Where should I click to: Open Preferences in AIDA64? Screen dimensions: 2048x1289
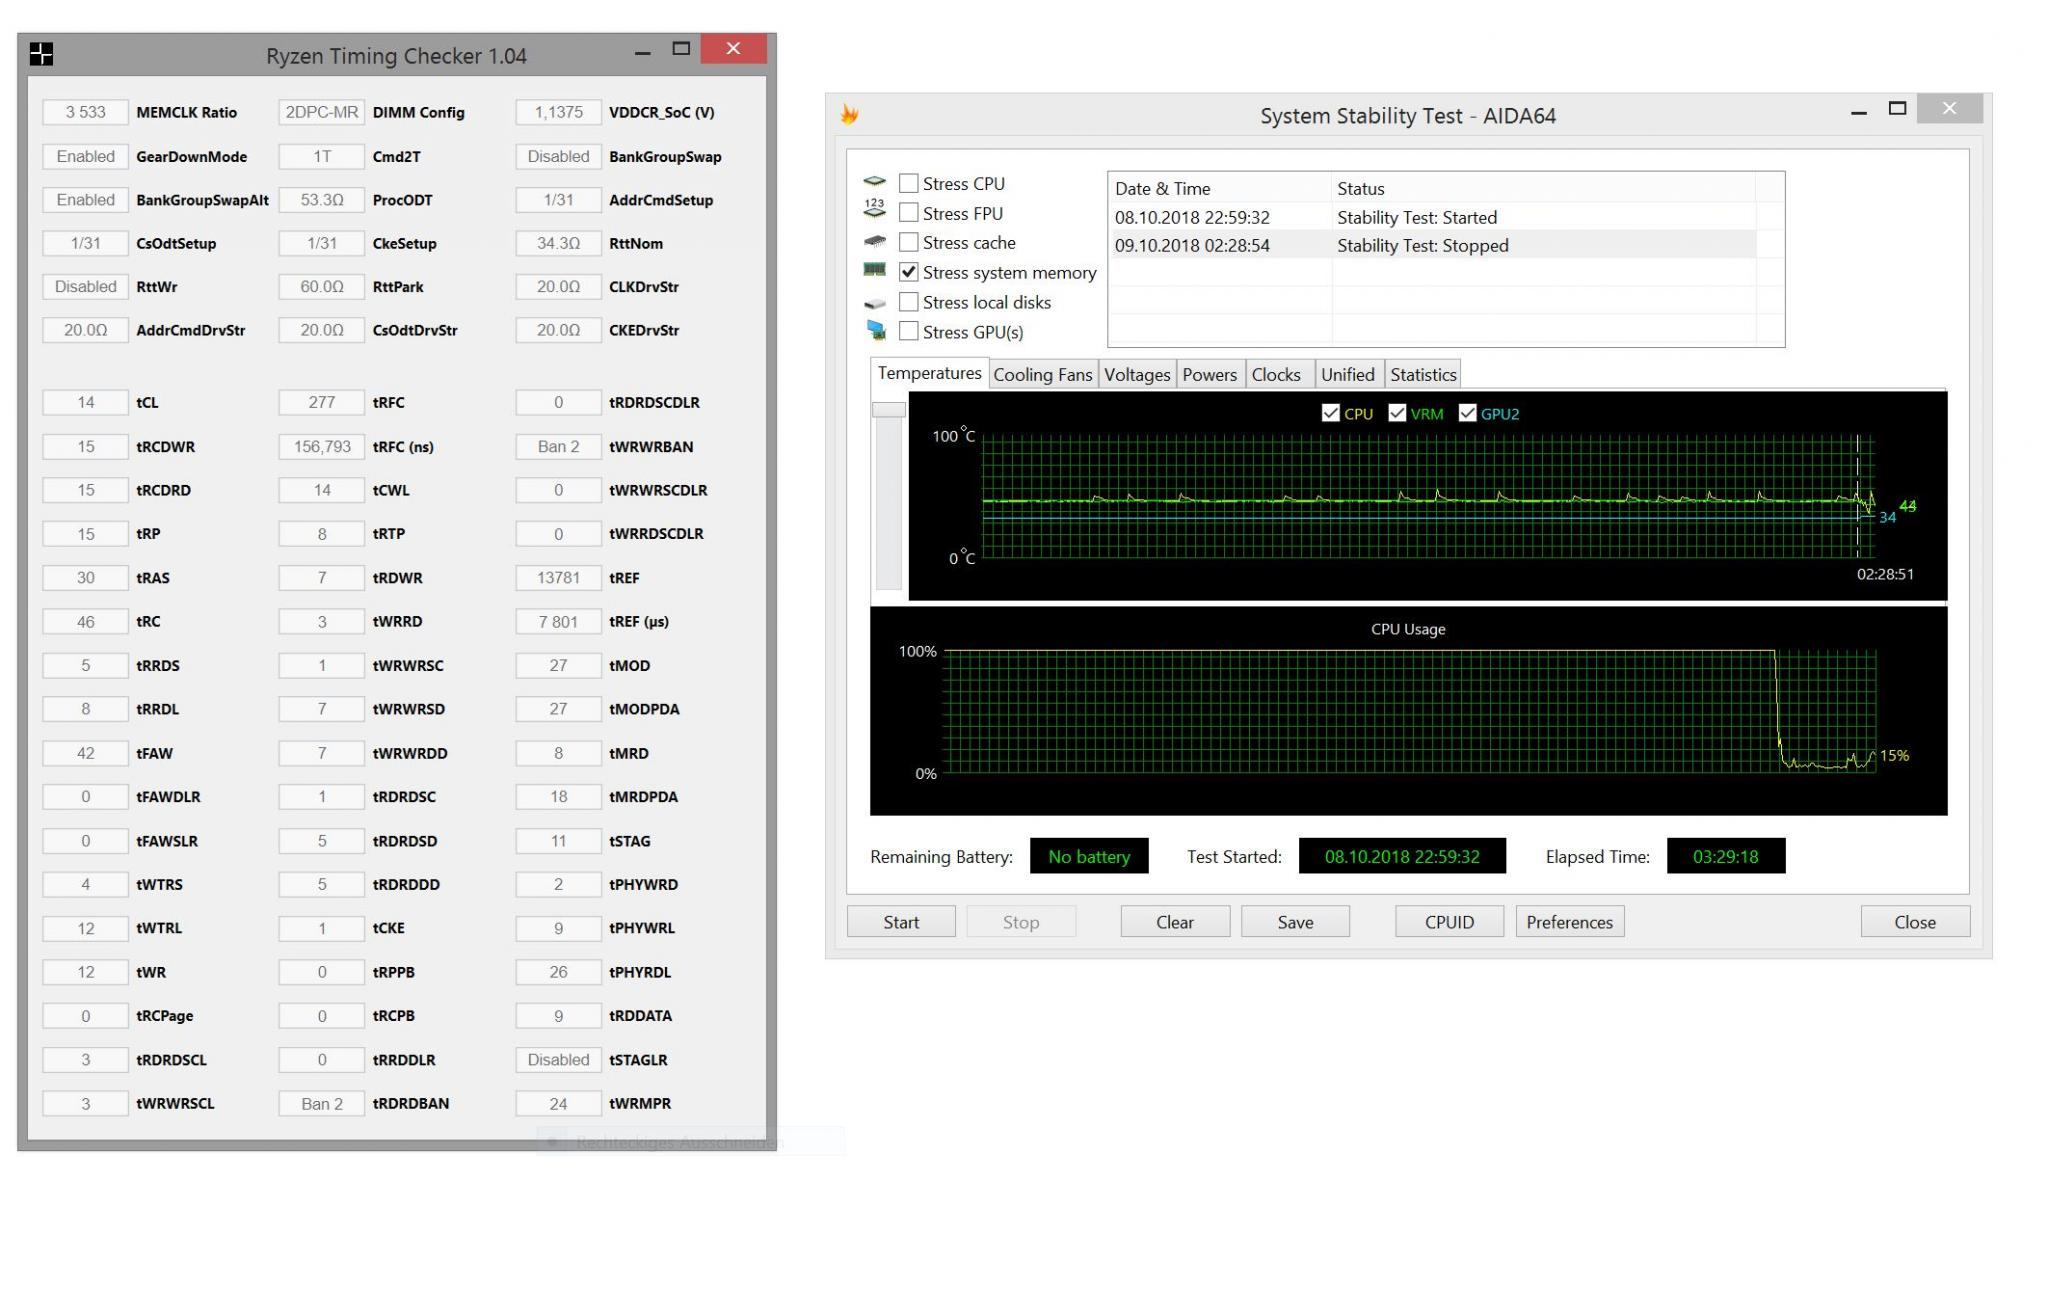coord(1569,922)
